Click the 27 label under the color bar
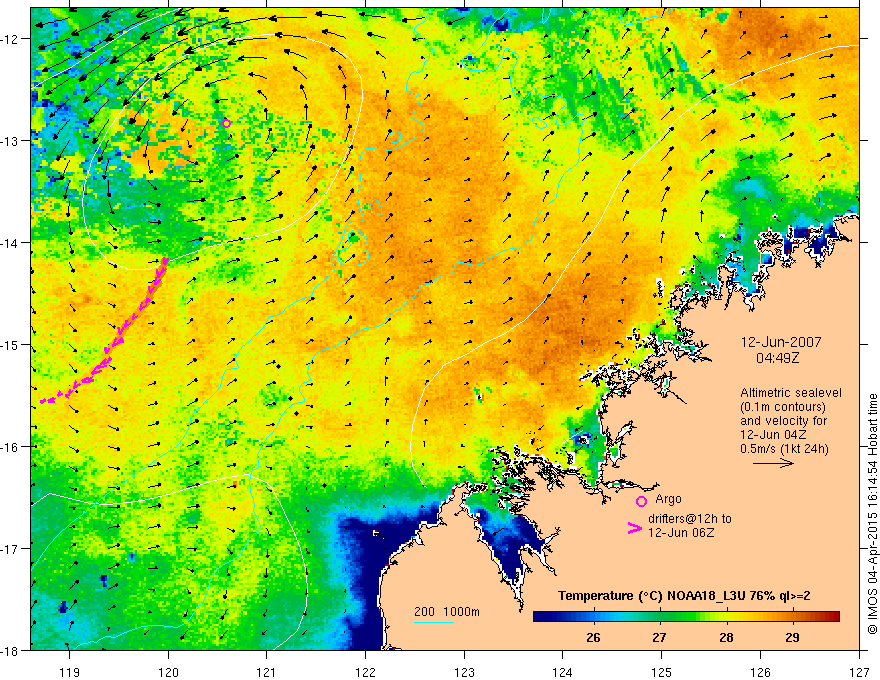Viewport: 880px width, 680px height. tap(659, 637)
